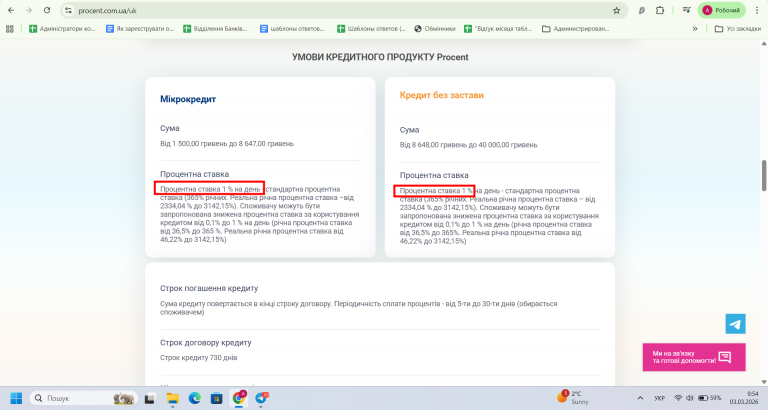This screenshot has height=410, width=768.
Task: Click the page vertical scrollbar thumb
Action: pyautogui.click(x=764, y=175)
